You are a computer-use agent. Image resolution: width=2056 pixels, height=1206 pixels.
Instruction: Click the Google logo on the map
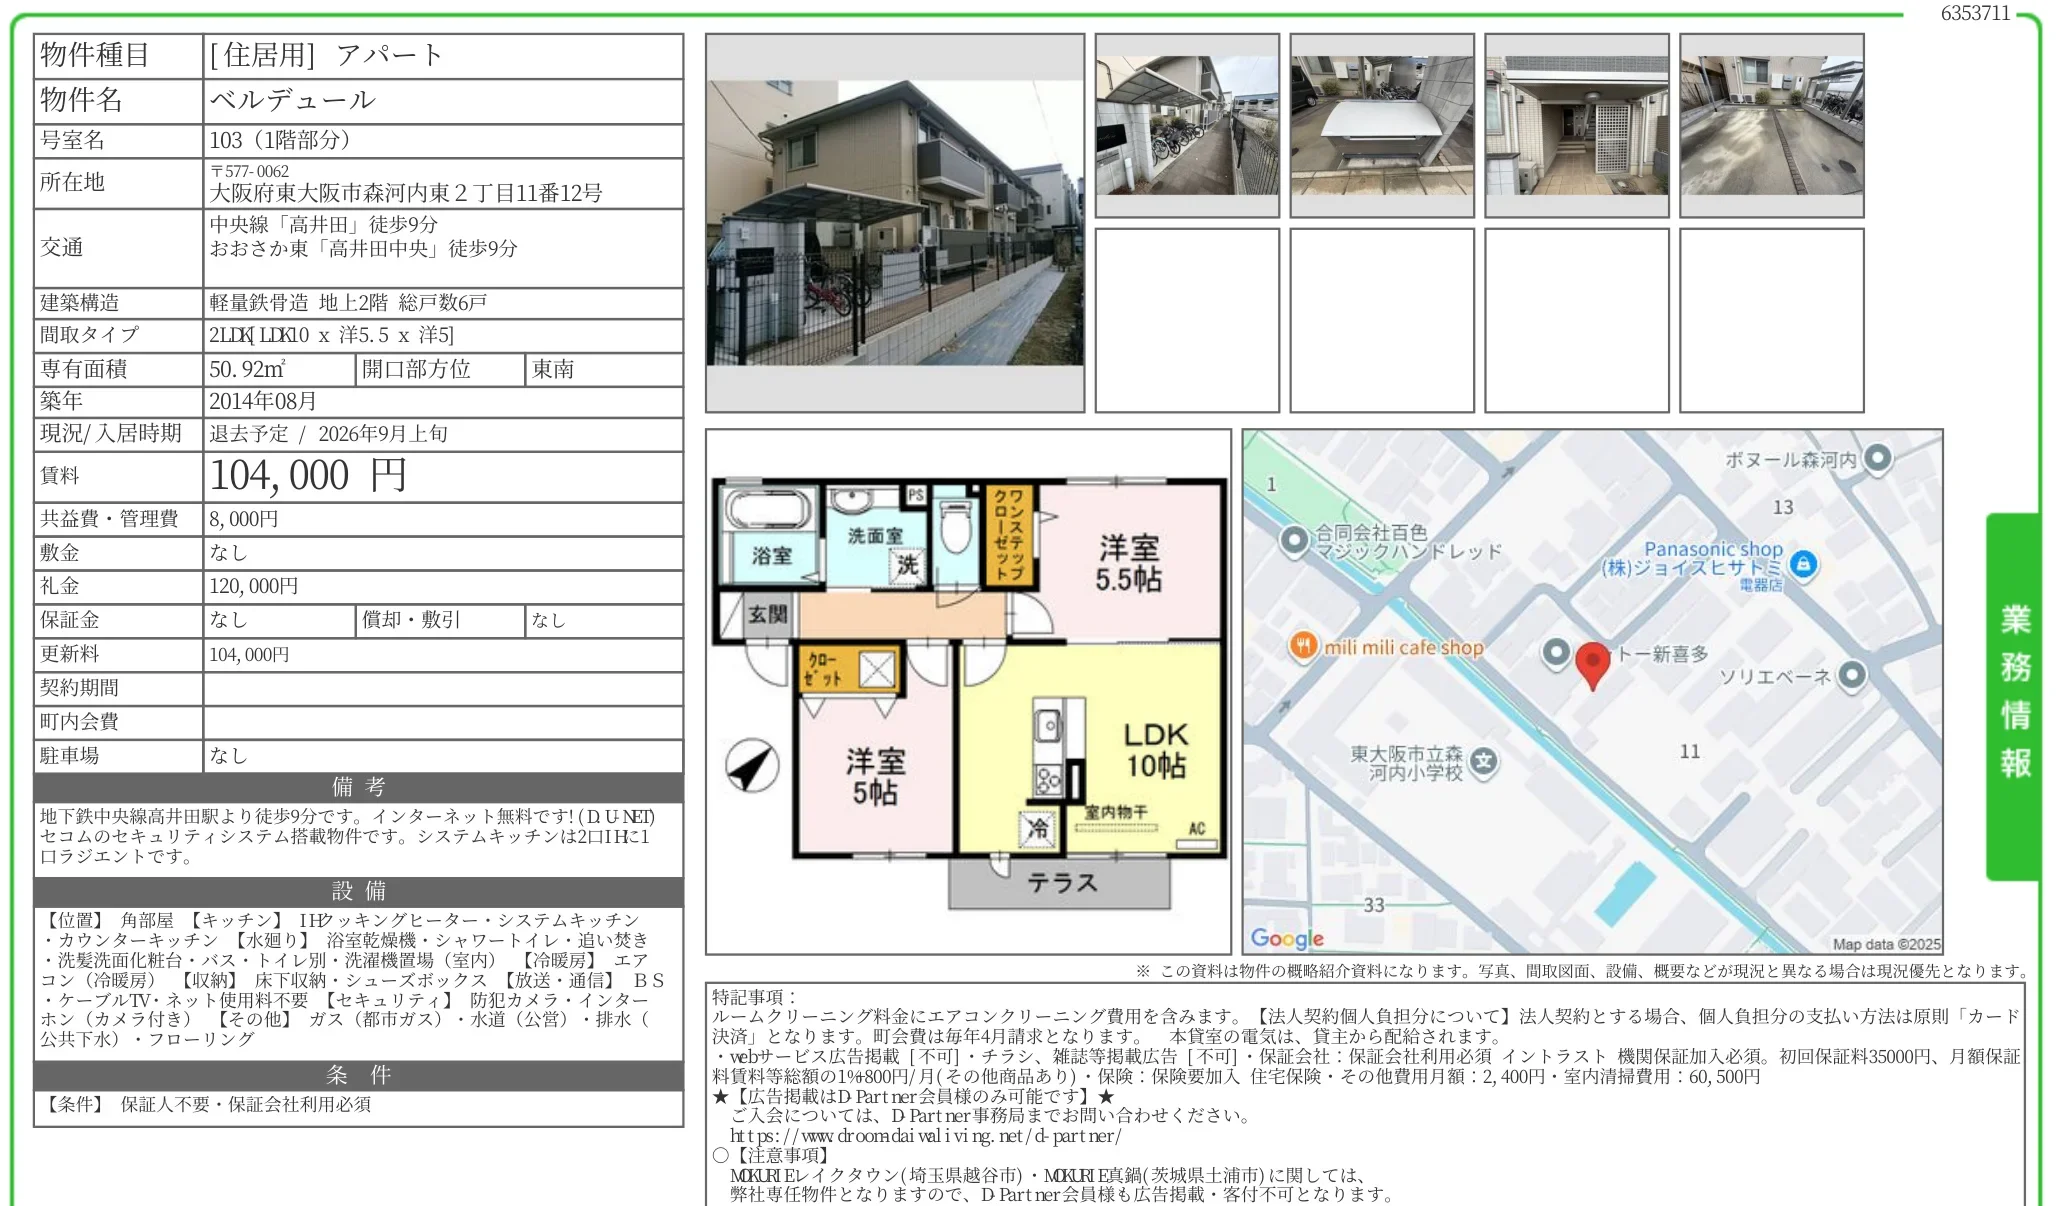(1287, 938)
